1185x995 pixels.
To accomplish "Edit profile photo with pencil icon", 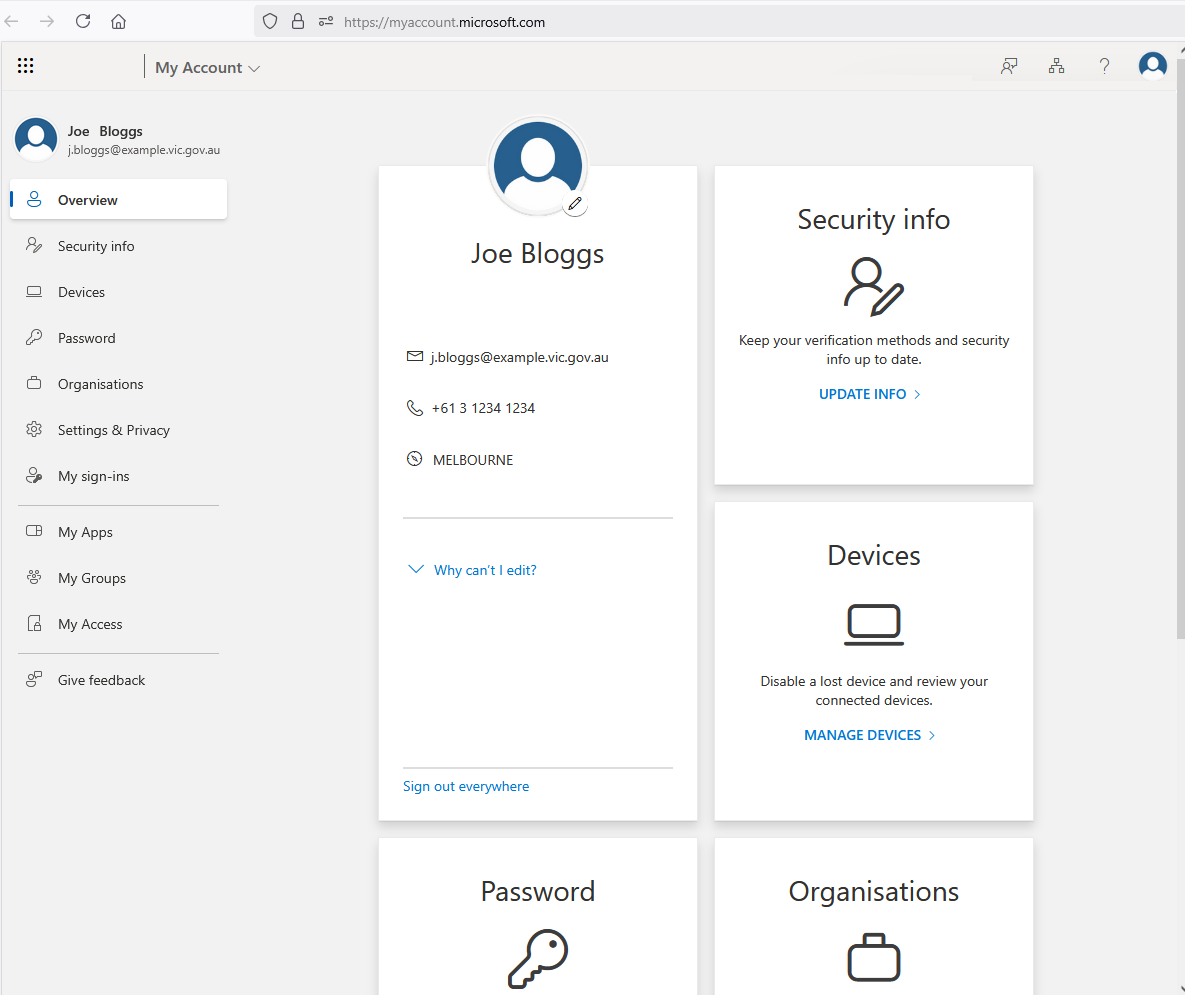I will tap(575, 204).
